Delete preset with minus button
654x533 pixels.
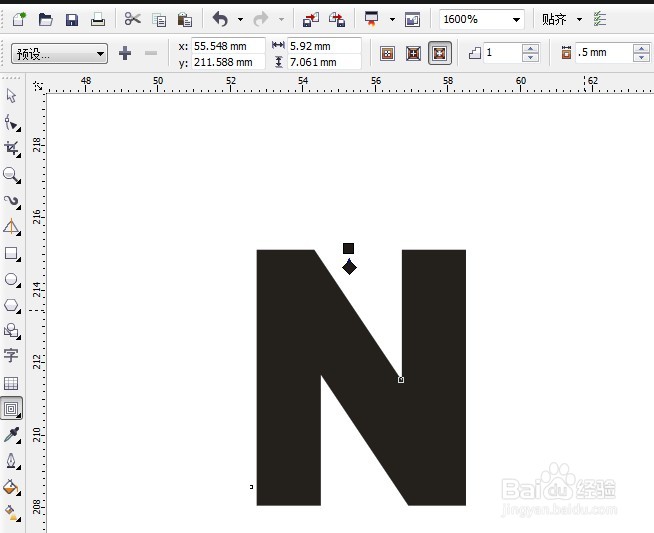click(x=151, y=53)
